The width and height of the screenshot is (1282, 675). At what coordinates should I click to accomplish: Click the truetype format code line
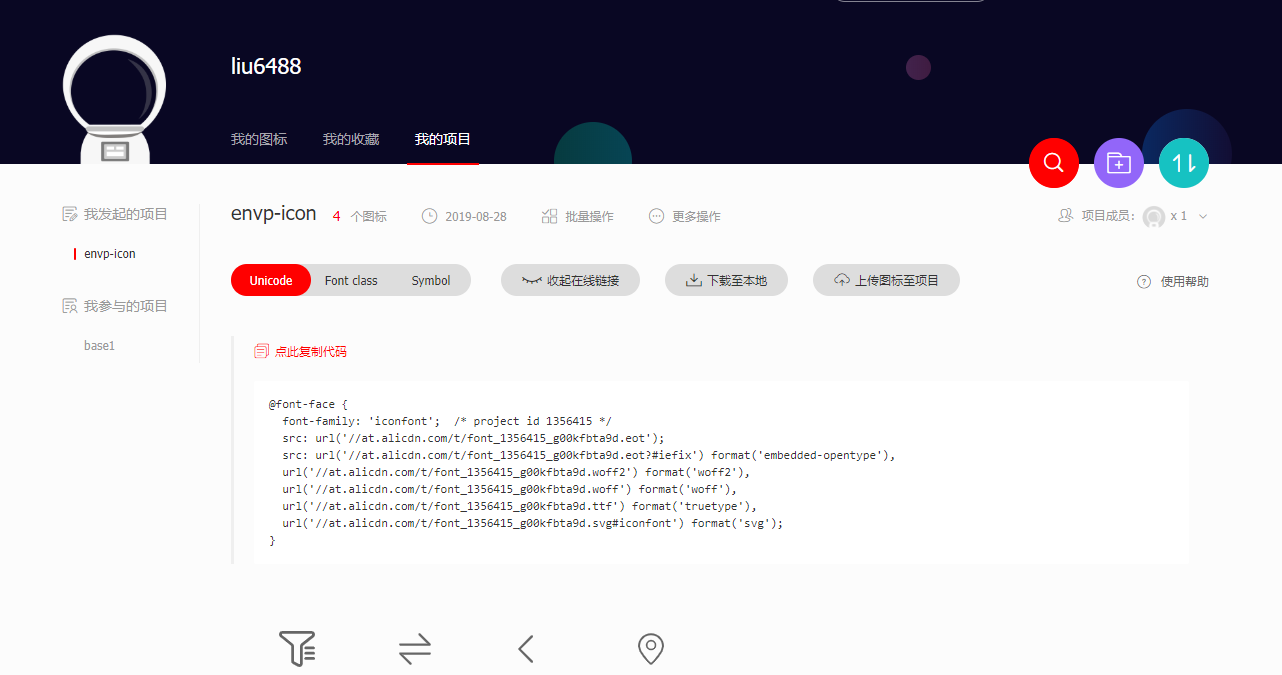[x=520, y=506]
